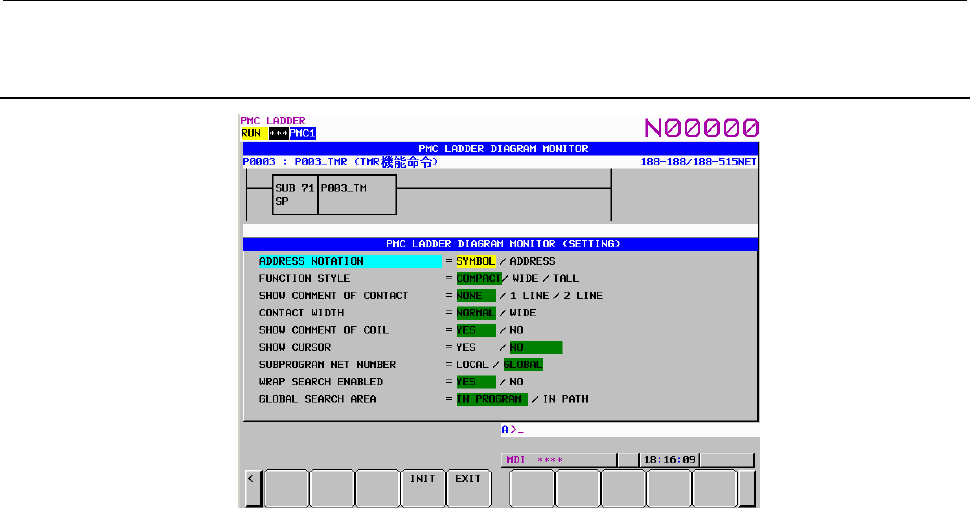Select GLOBAL subprogram net number

523,366
